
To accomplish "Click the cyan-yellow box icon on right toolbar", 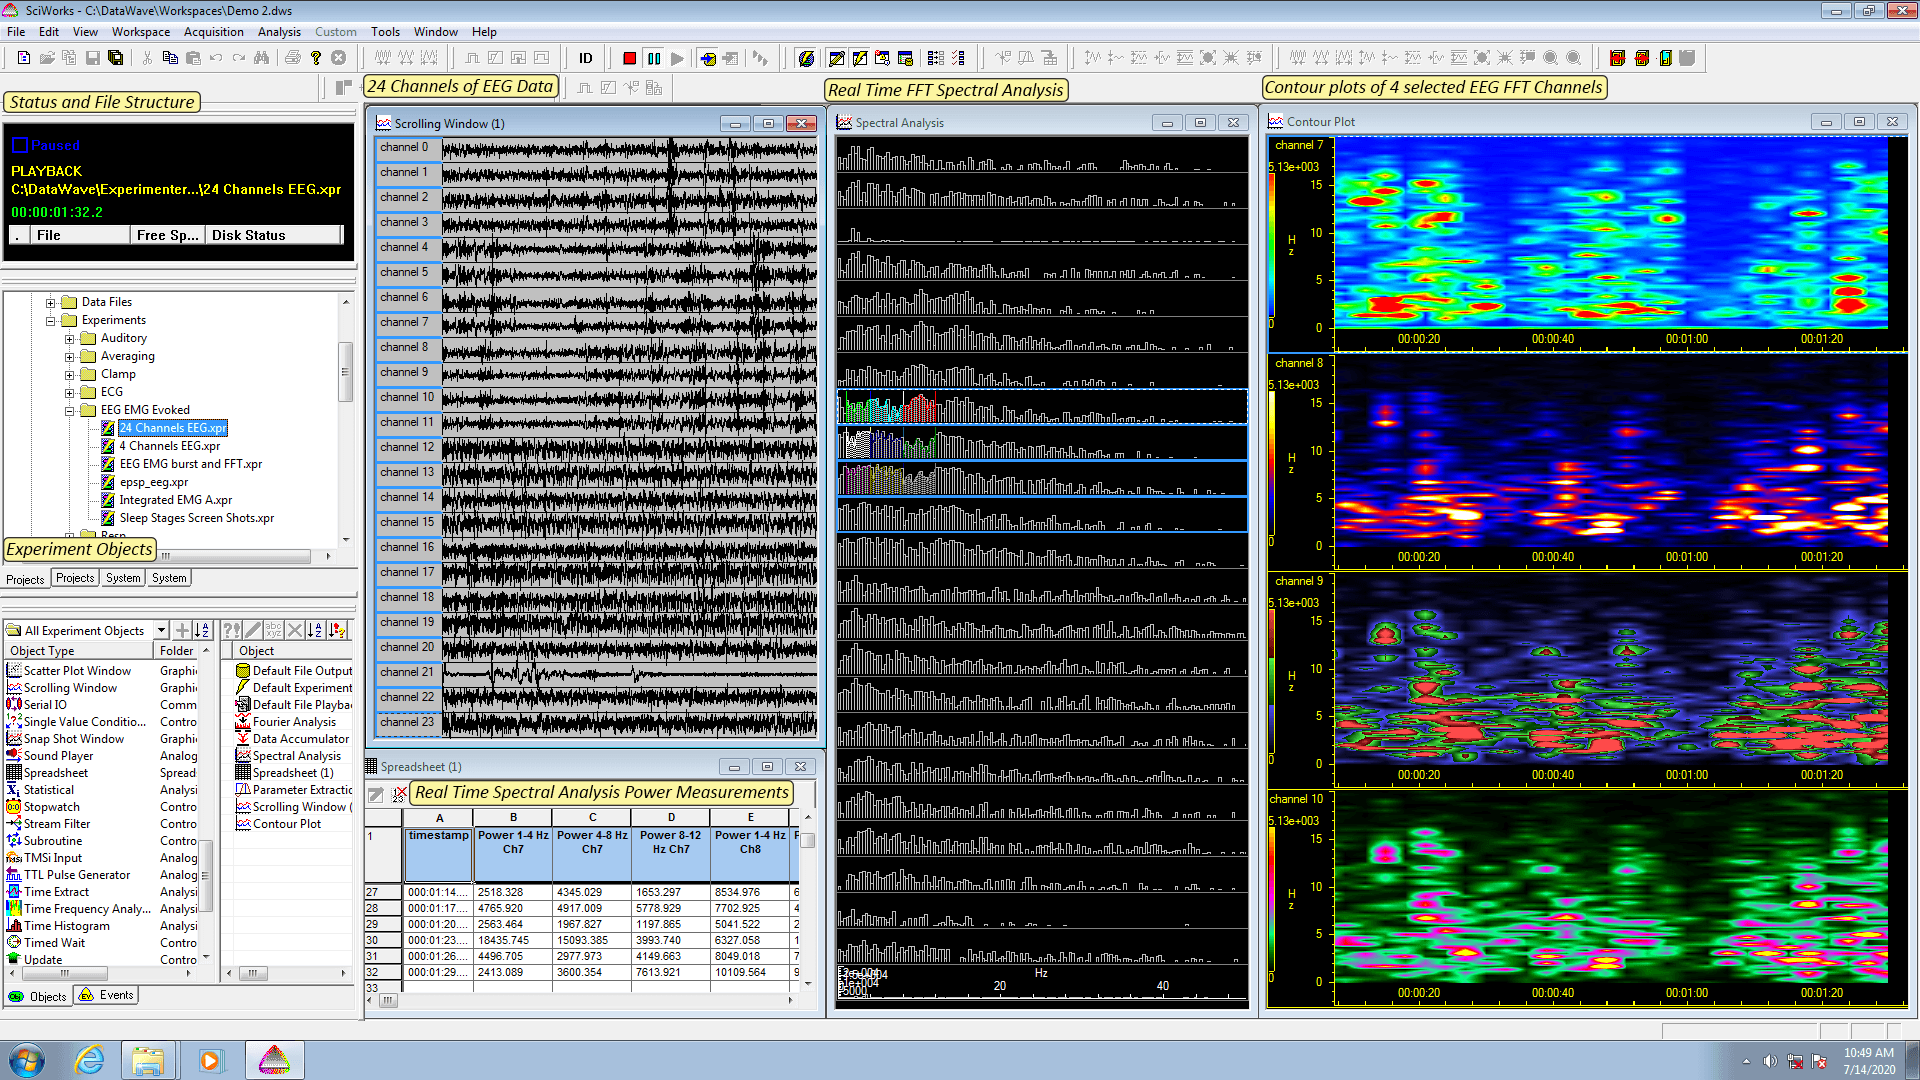I will click(x=1665, y=58).
